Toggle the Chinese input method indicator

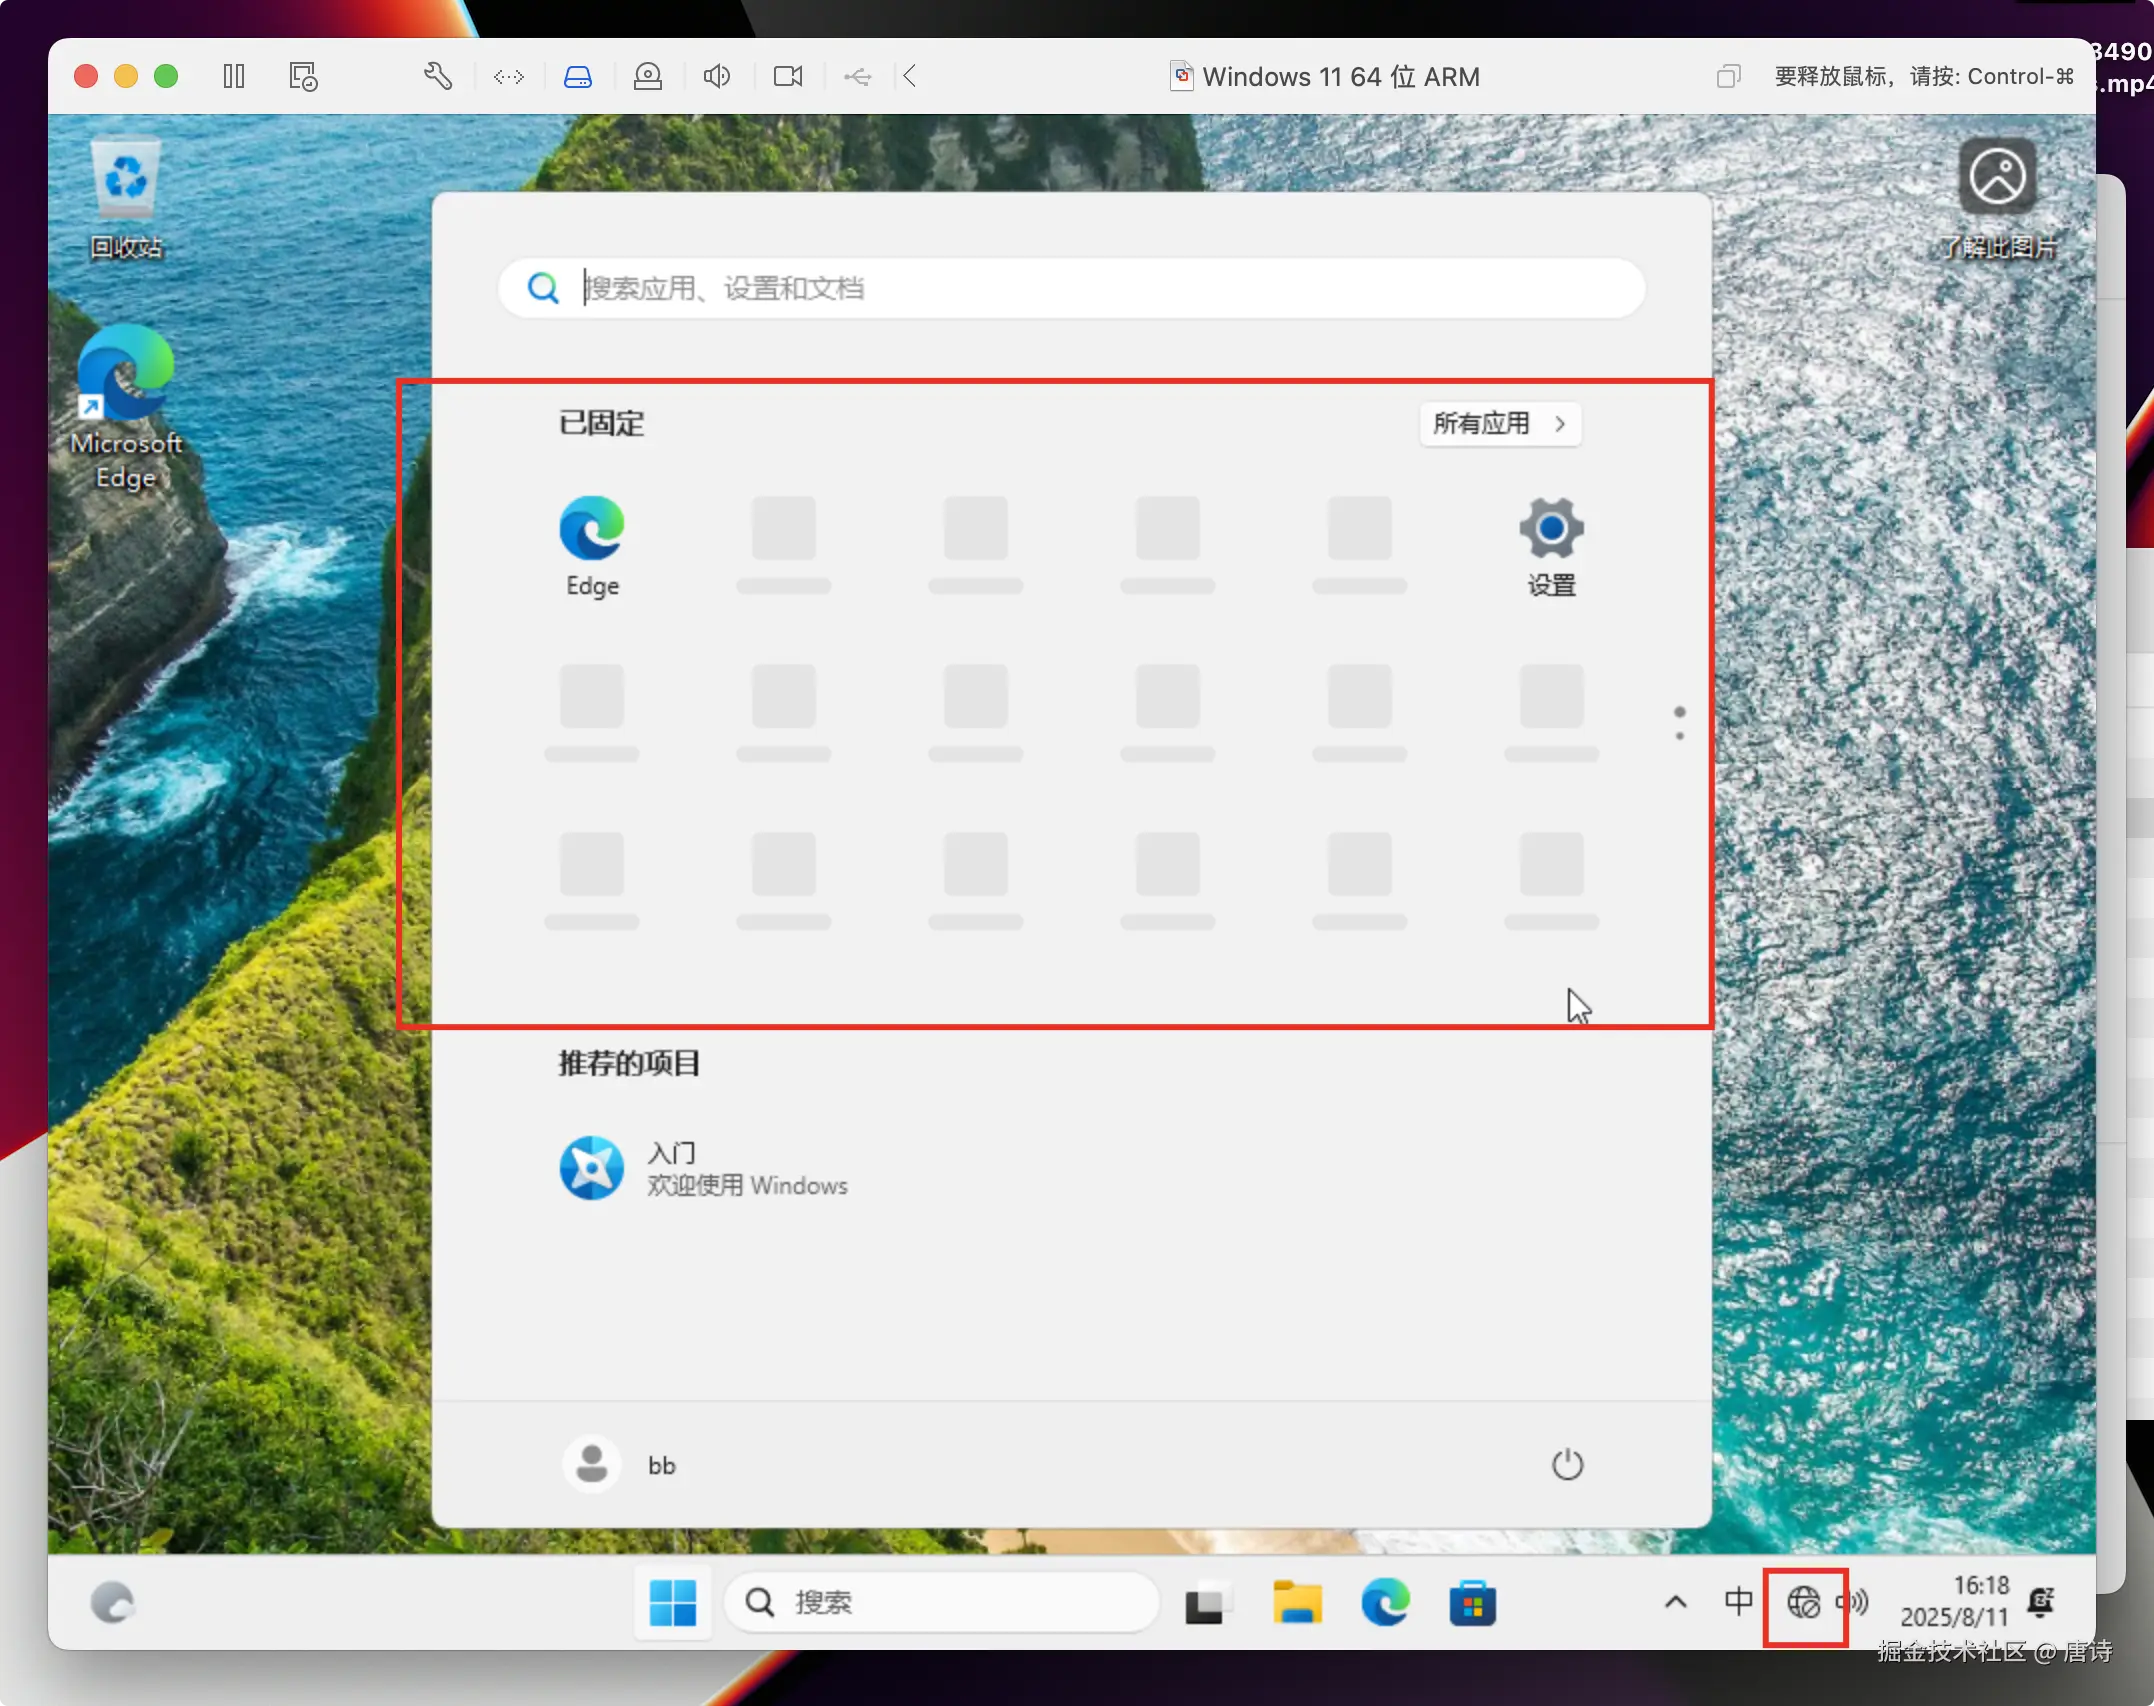[1738, 1602]
